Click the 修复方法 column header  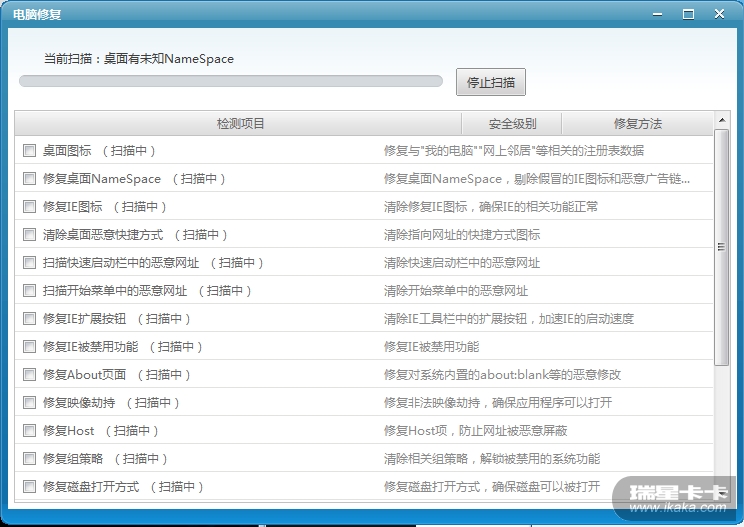pyautogui.click(x=637, y=124)
